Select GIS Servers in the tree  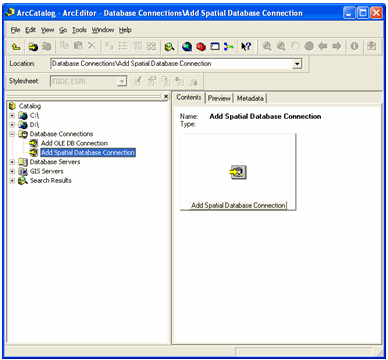point(46,171)
